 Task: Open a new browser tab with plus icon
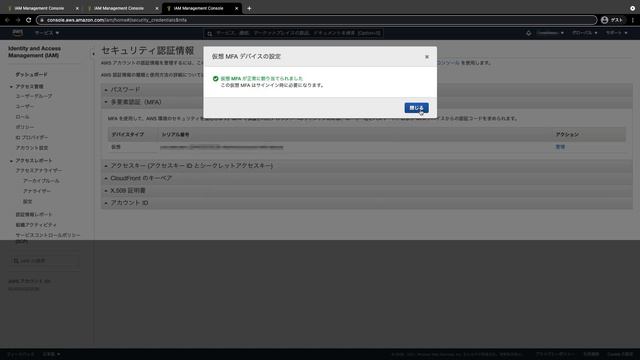click(x=249, y=8)
